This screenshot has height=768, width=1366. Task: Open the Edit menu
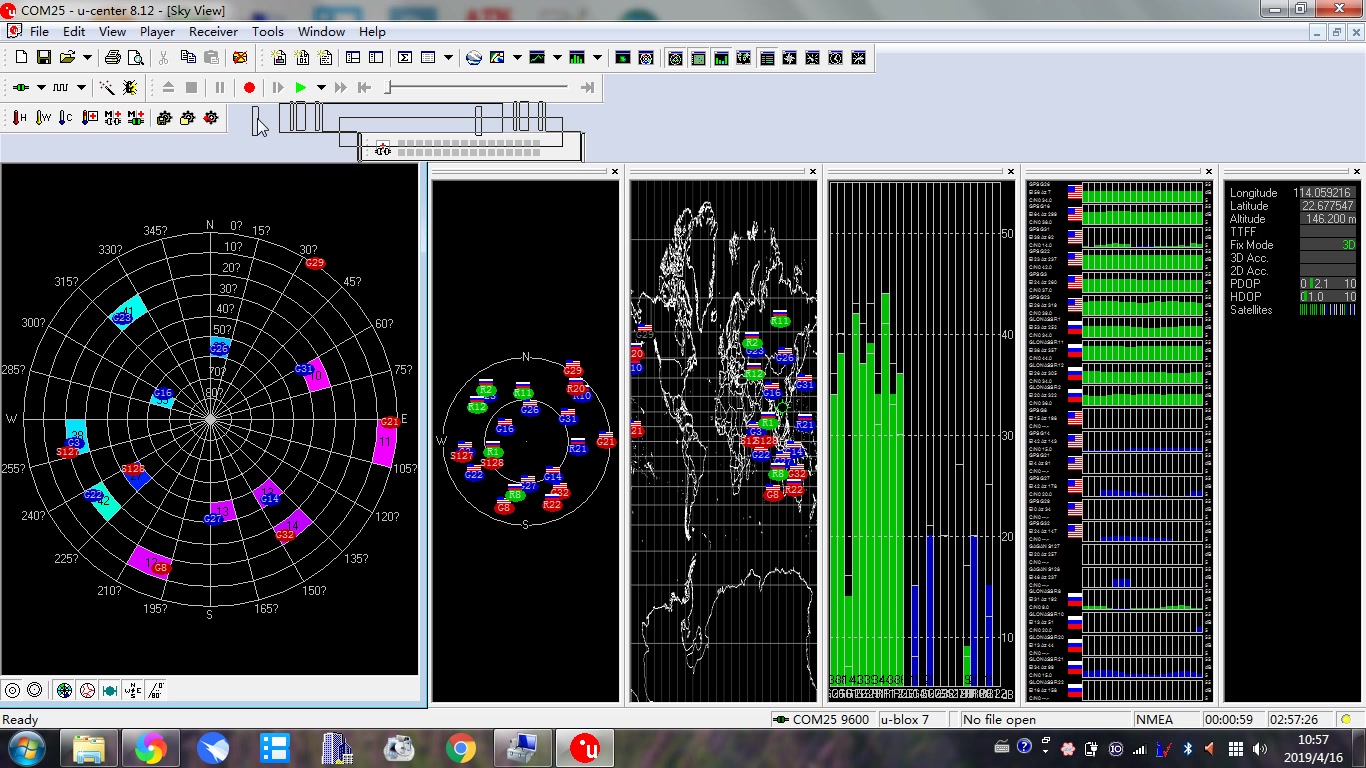tap(74, 31)
